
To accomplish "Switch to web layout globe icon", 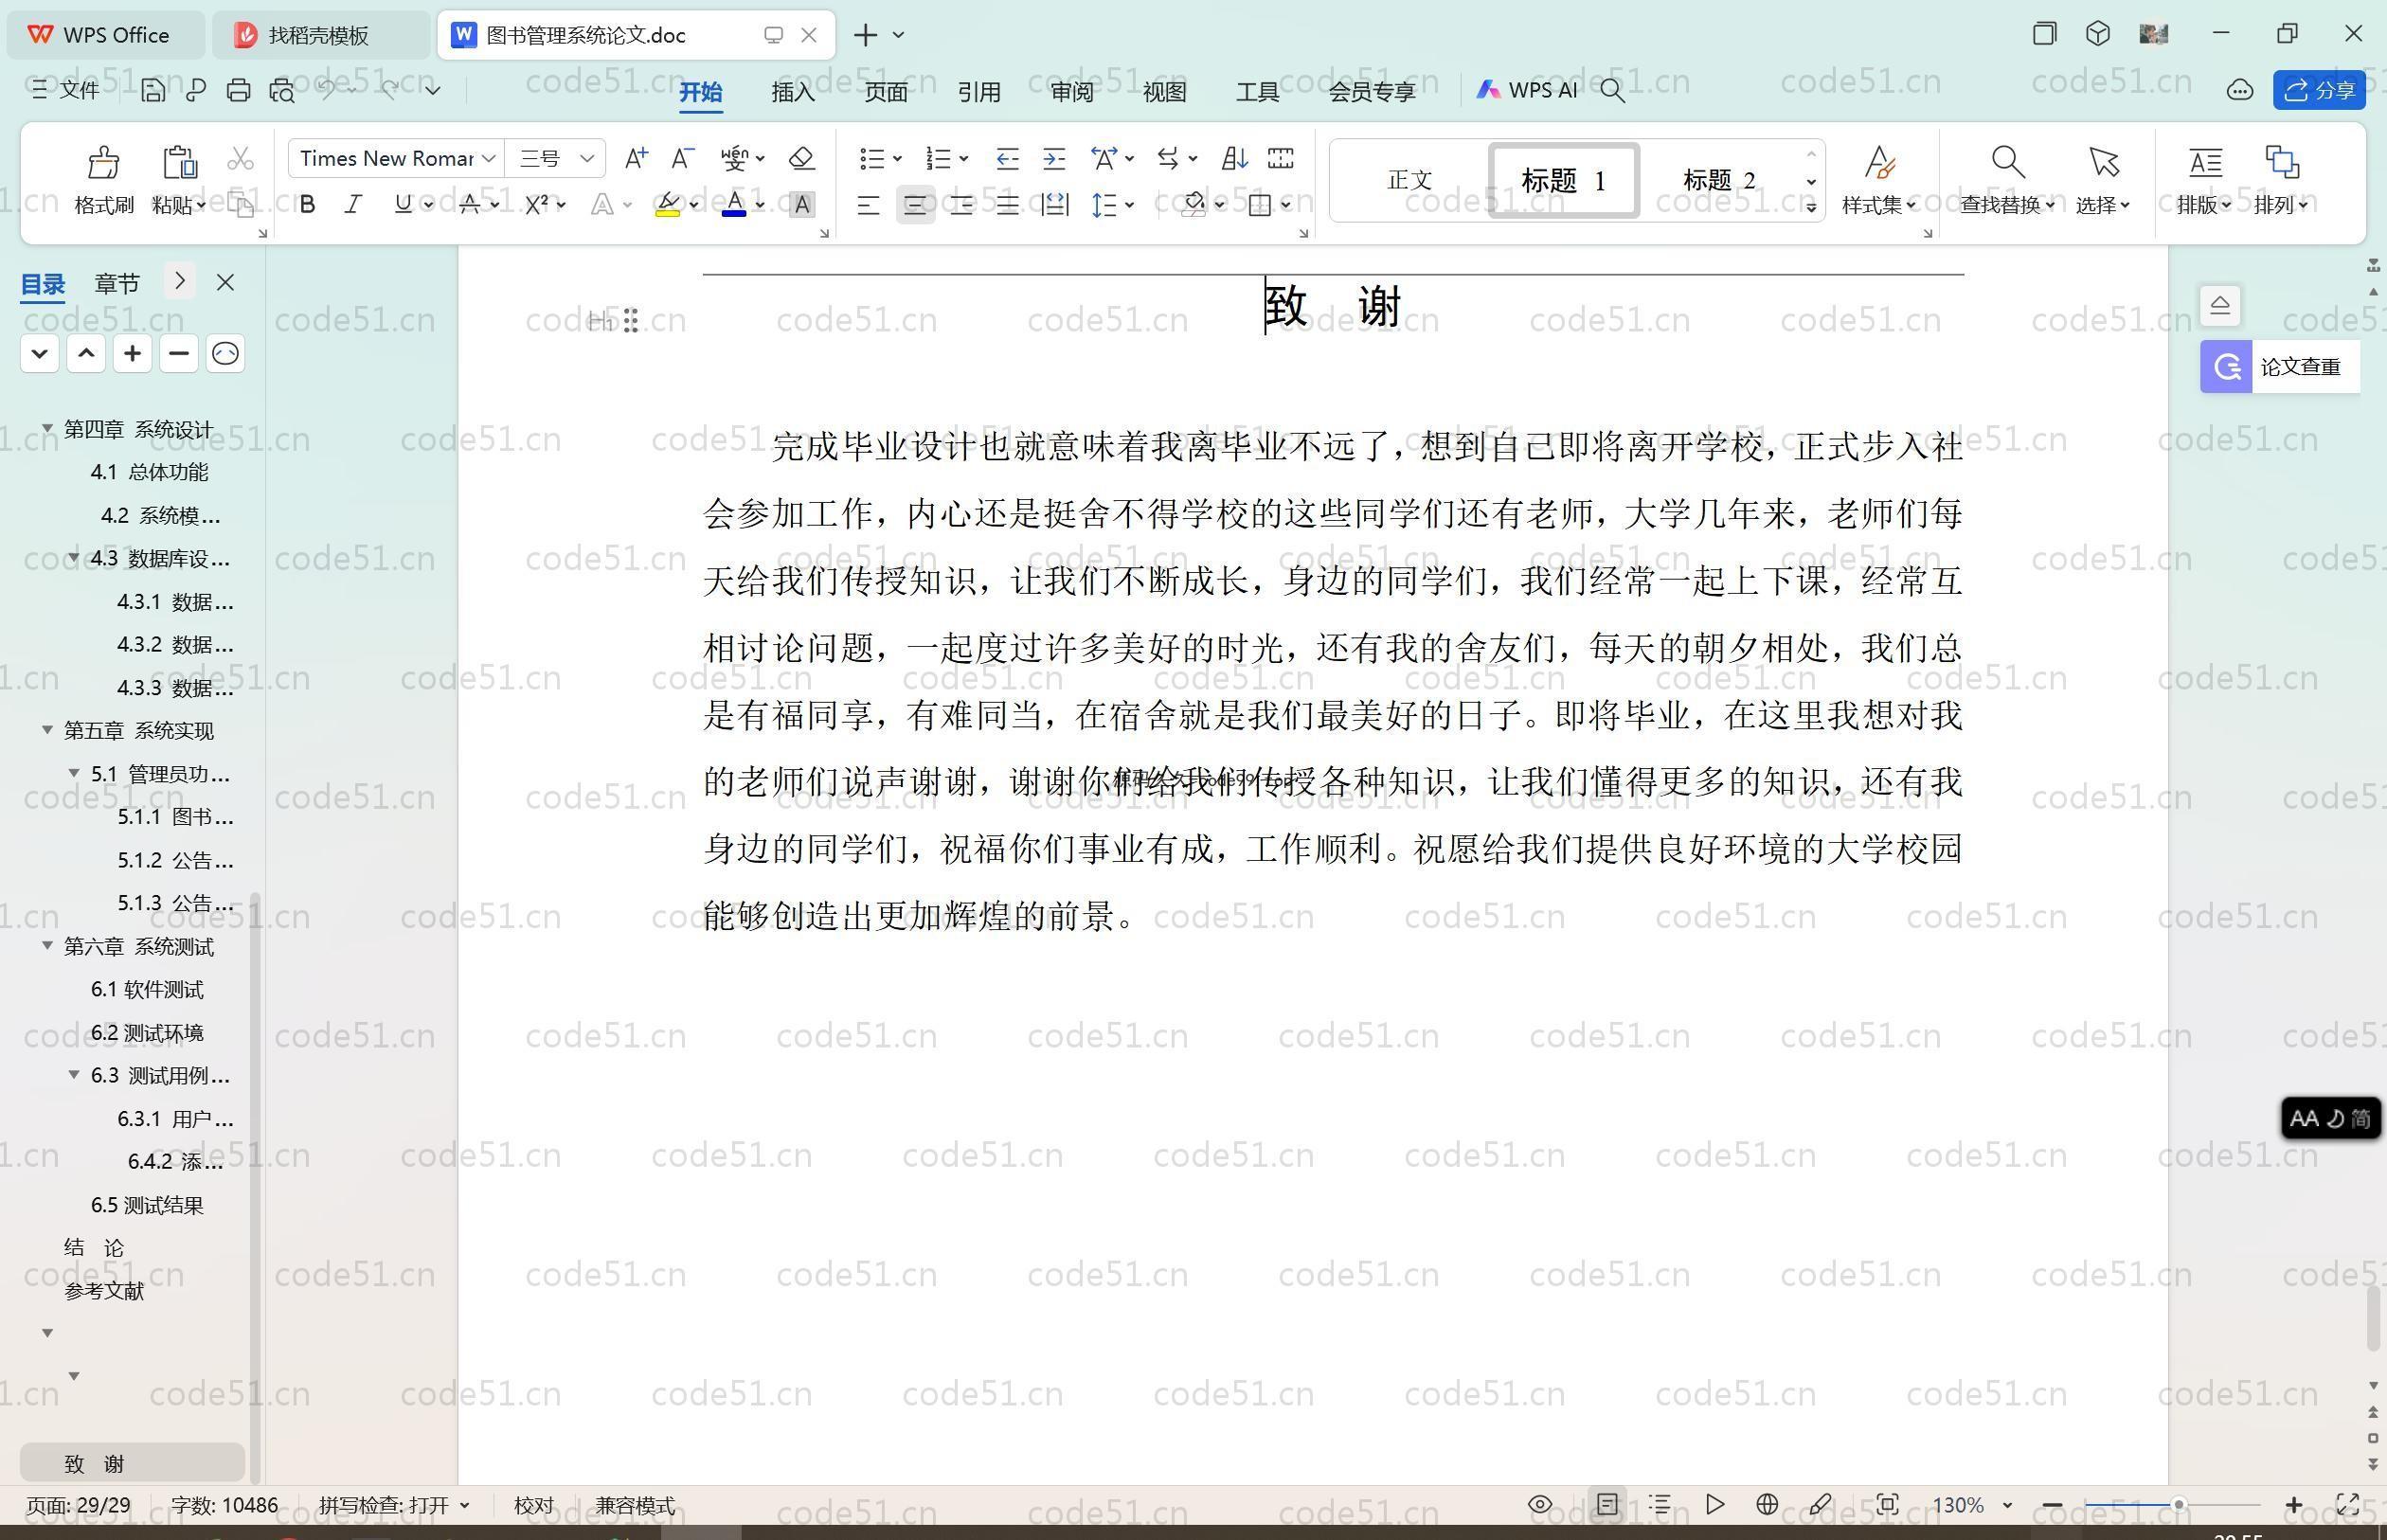I will (1767, 1505).
